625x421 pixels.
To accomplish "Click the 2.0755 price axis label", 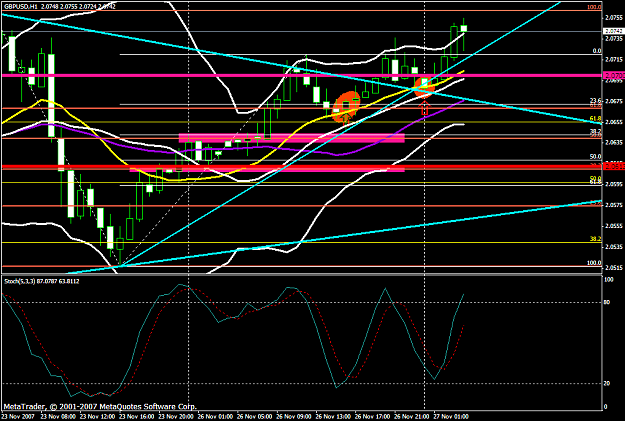I will [614, 18].
